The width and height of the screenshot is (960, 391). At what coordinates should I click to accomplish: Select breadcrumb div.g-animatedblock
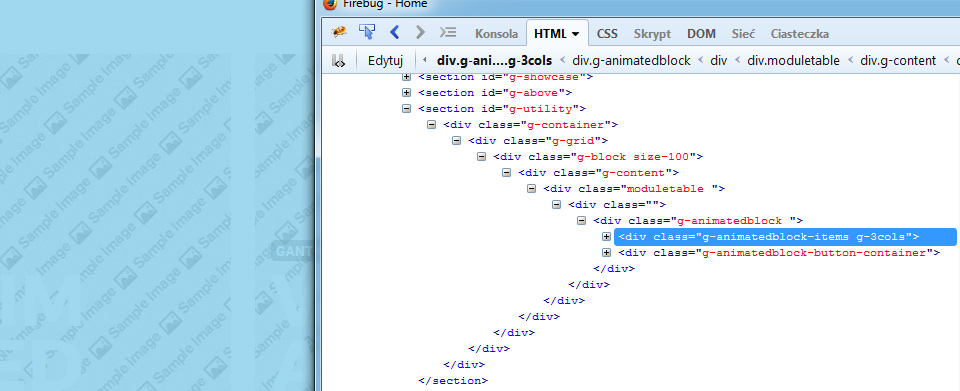pyautogui.click(x=631, y=61)
